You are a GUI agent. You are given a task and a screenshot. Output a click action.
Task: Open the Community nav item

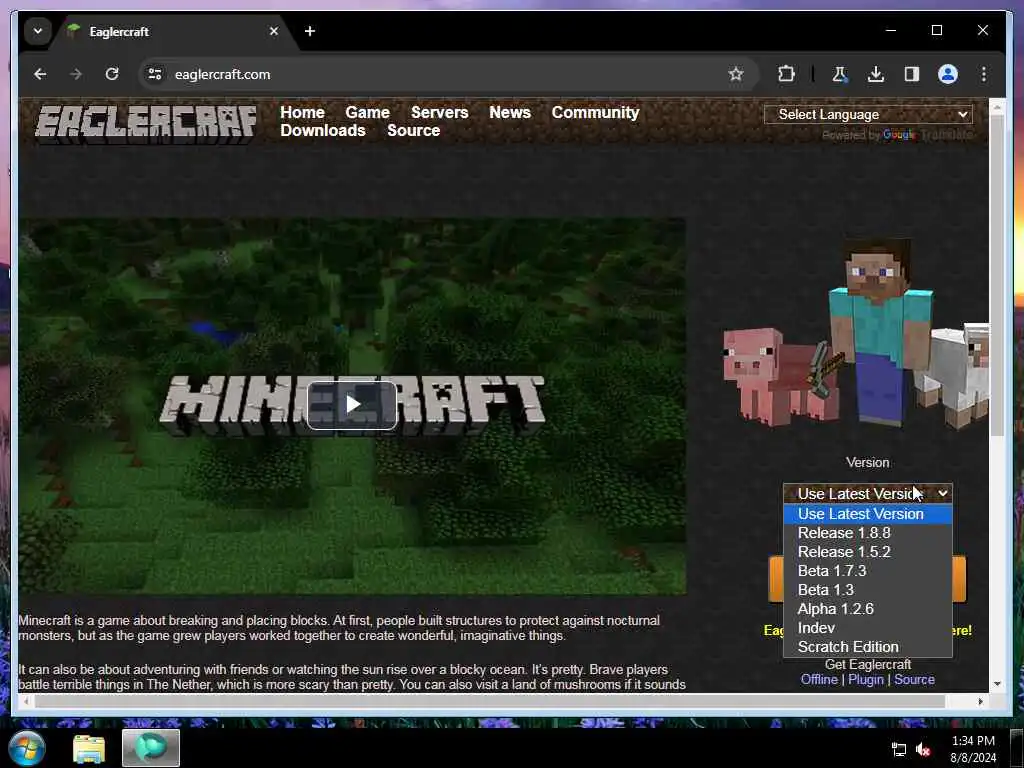(596, 112)
